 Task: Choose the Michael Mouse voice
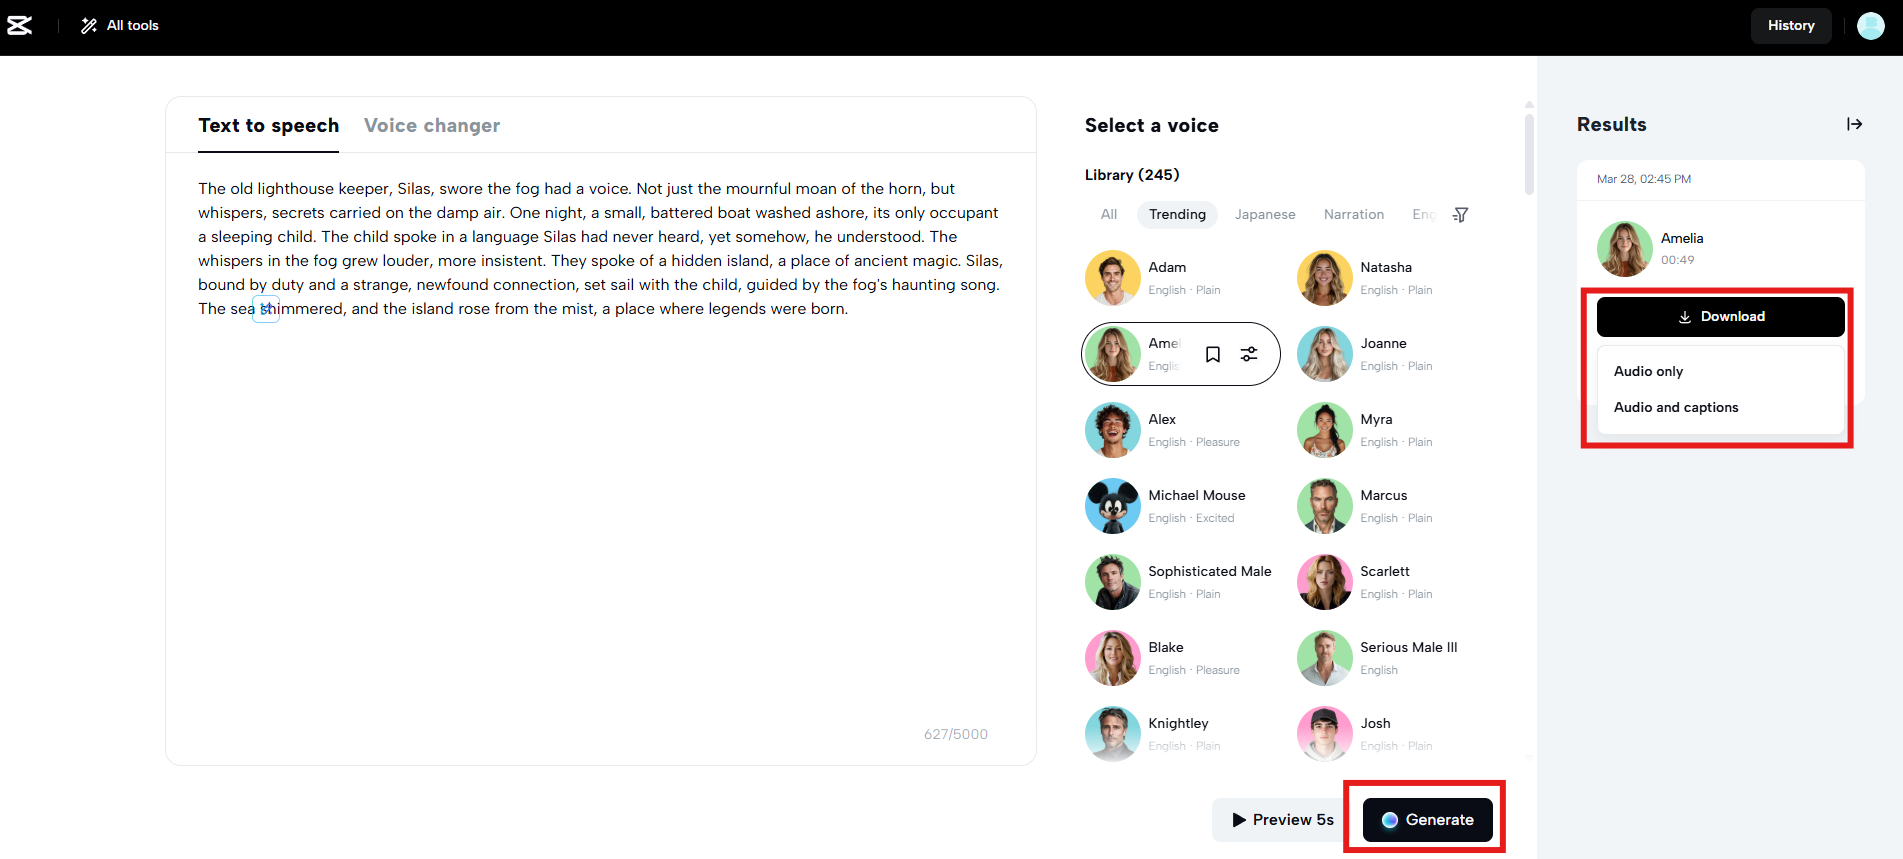click(1180, 506)
